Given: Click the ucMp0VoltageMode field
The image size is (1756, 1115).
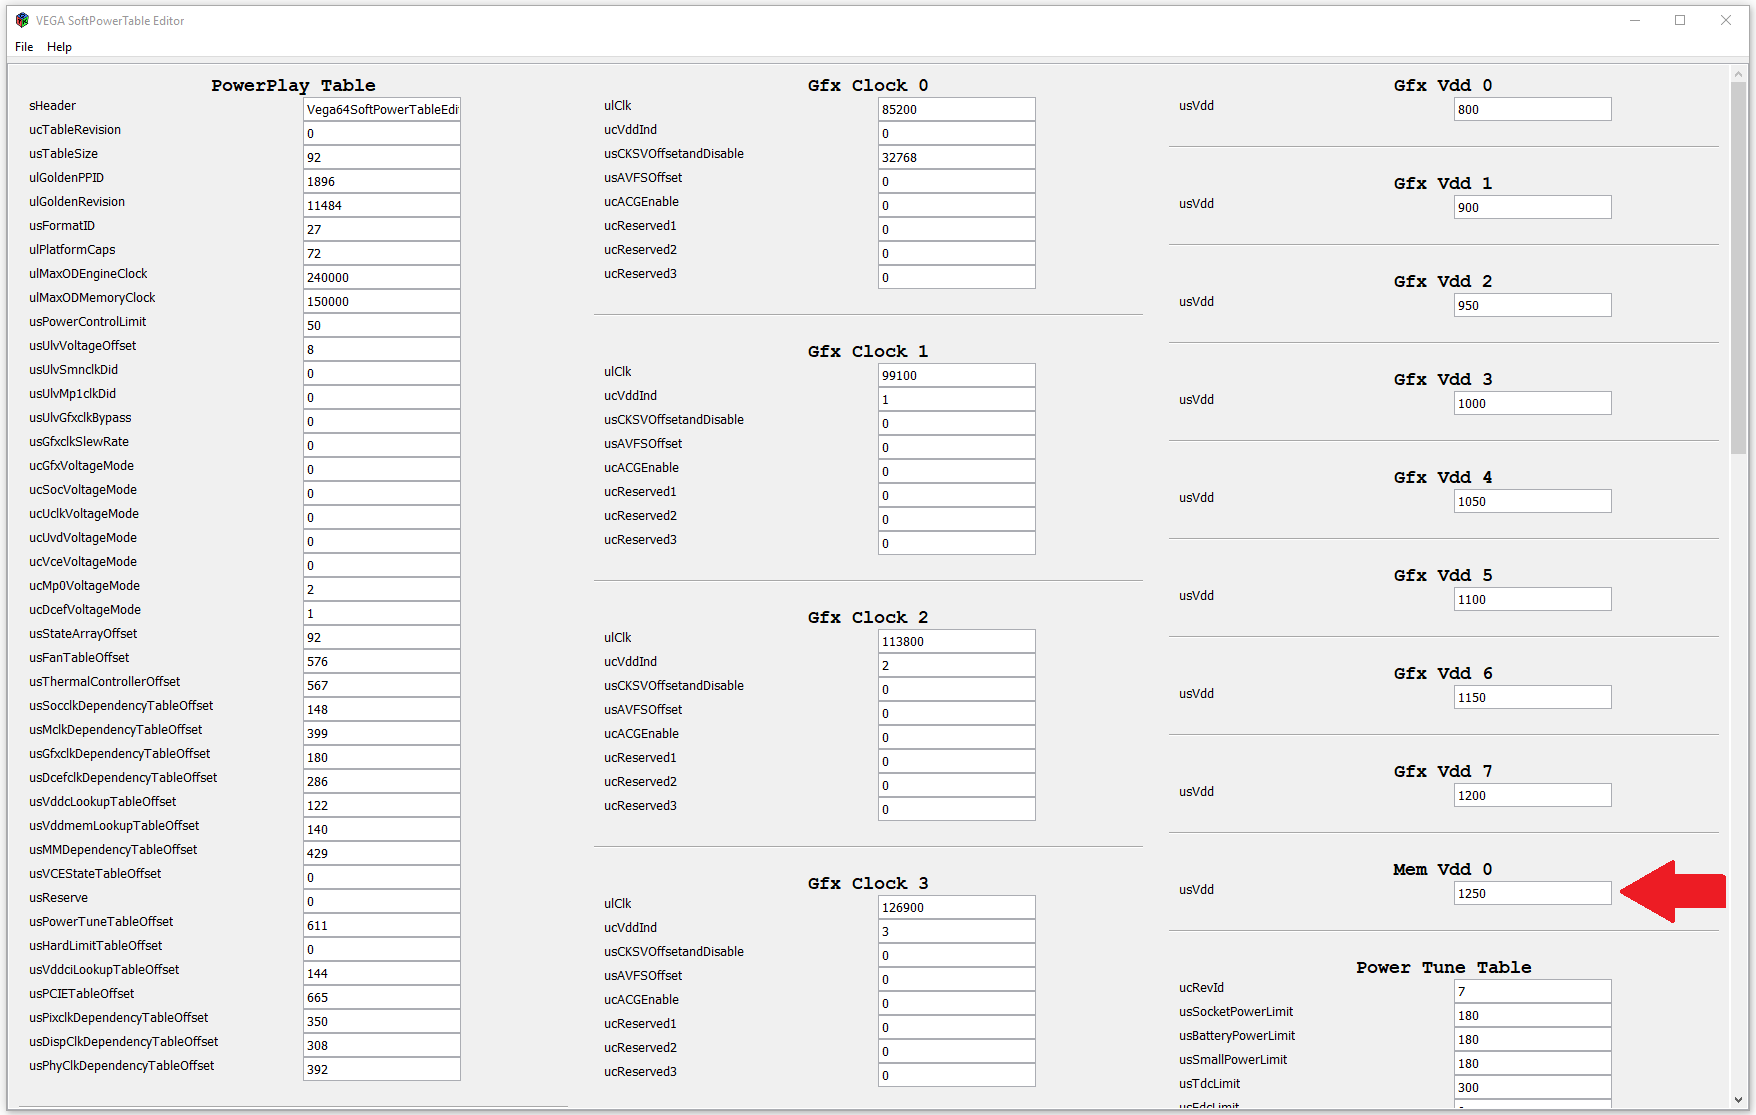Looking at the screenshot, I should (x=382, y=589).
